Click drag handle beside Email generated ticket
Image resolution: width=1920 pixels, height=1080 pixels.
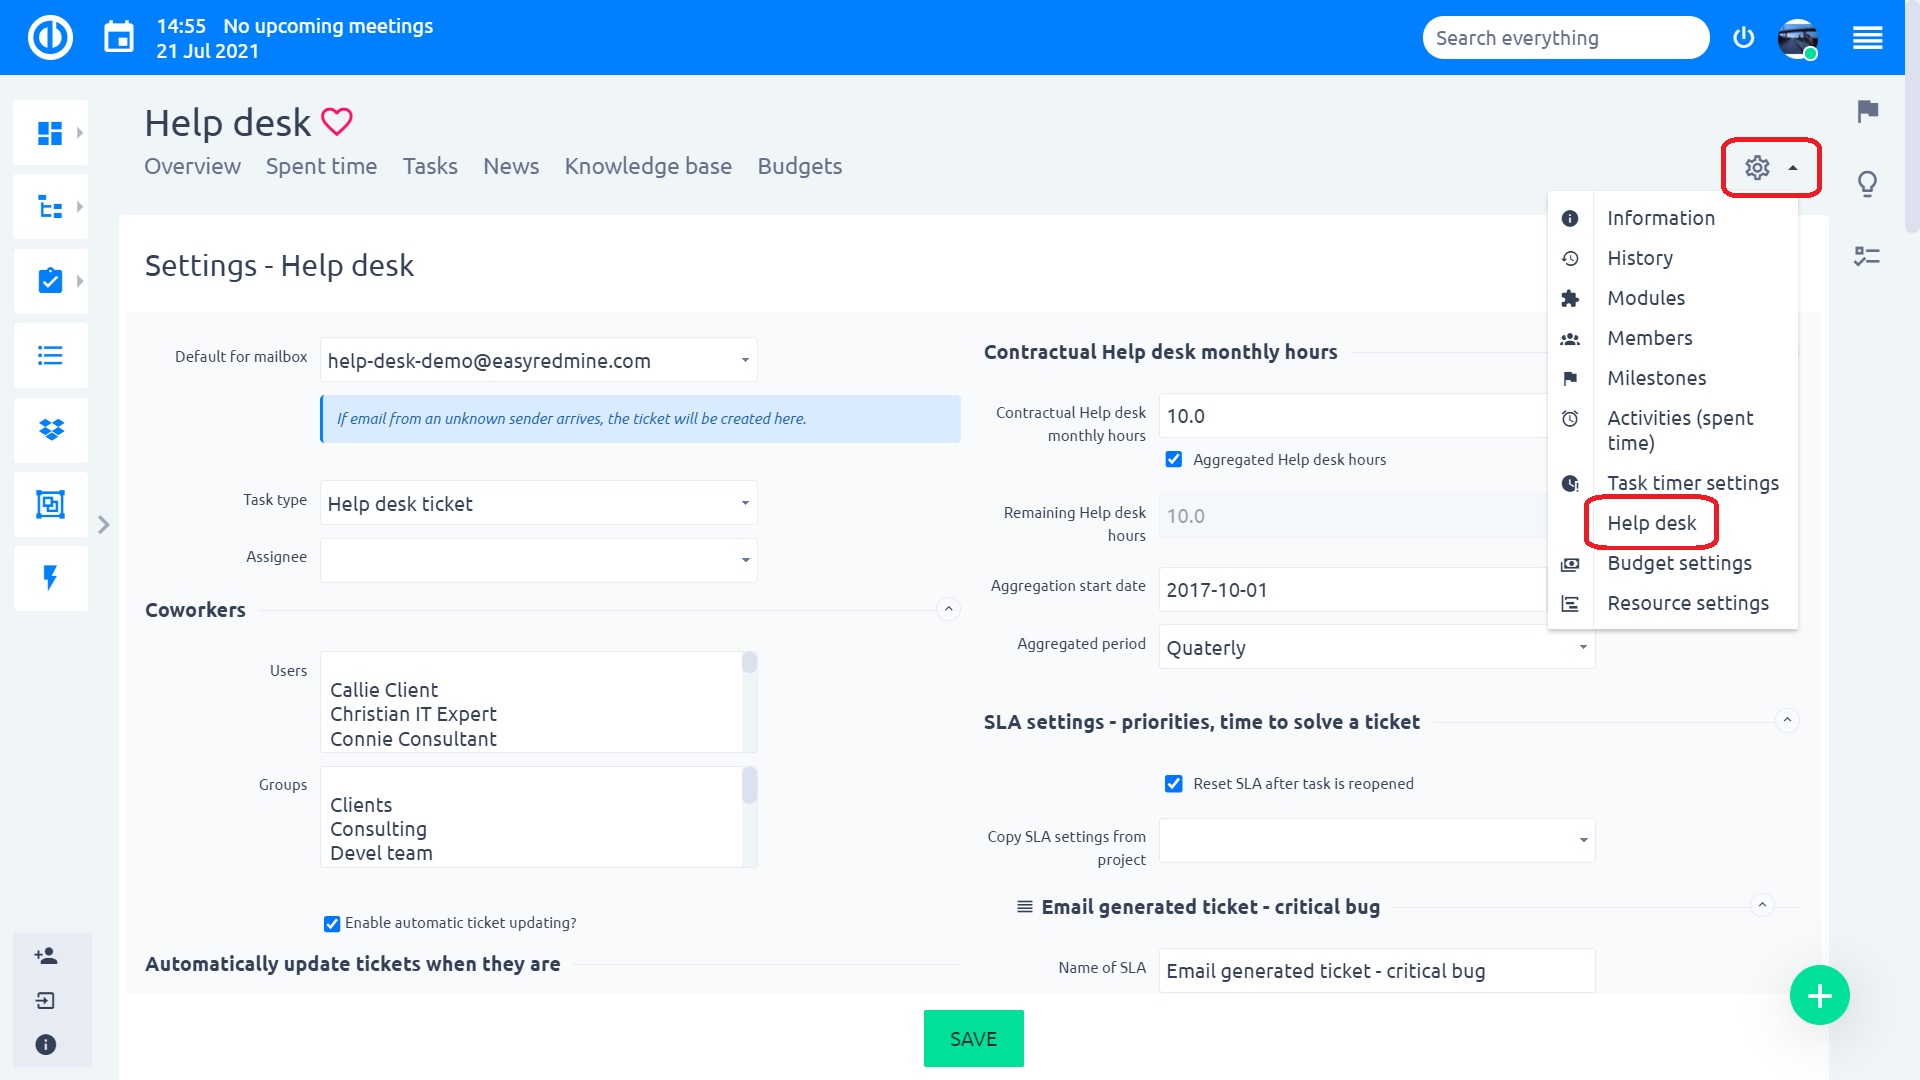pyautogui.click(x=1024, y=907)
